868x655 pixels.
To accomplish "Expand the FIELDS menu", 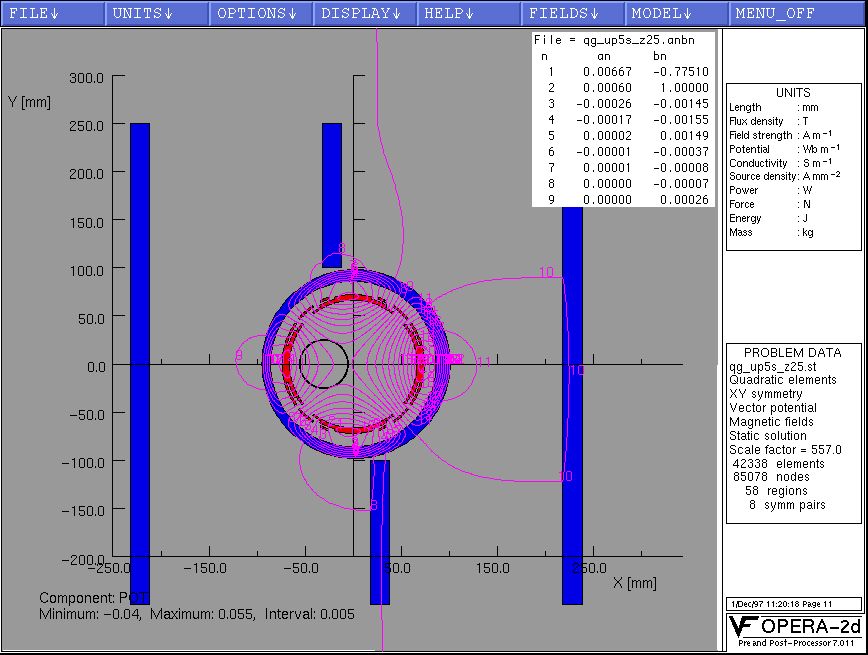I will (573, 14).
